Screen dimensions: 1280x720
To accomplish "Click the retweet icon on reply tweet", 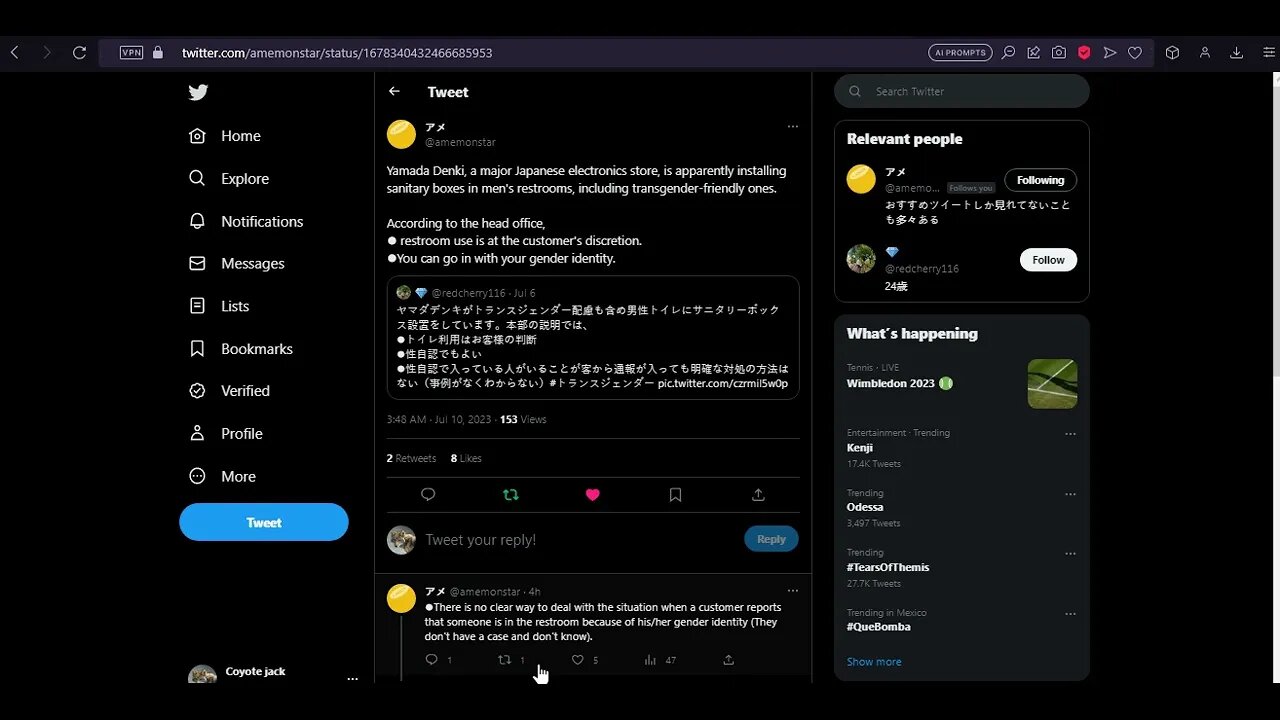I will point(504,660).
